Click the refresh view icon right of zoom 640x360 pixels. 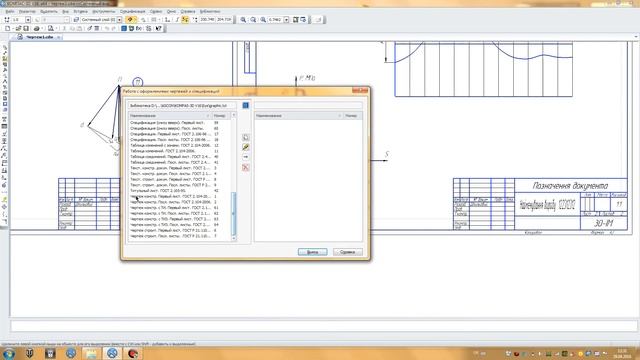(x=303, y=20)
